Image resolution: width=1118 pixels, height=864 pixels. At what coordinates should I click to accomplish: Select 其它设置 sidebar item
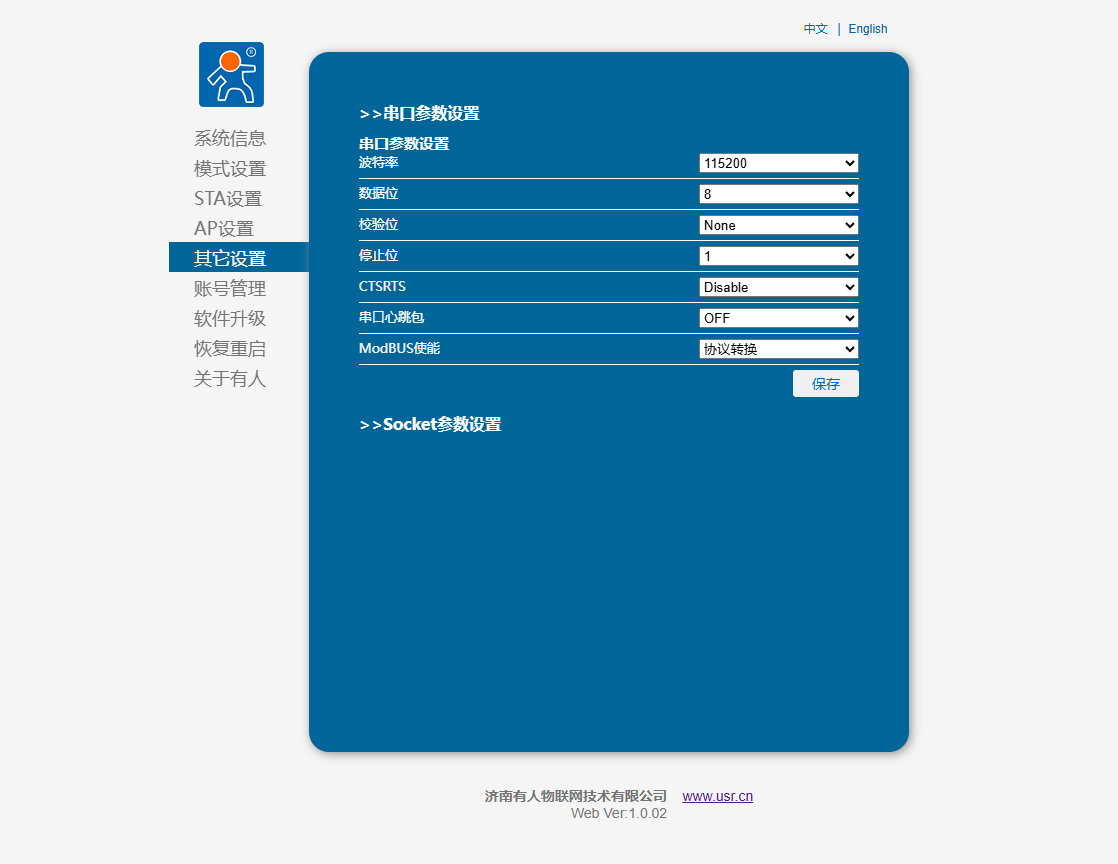click(230, 259)
